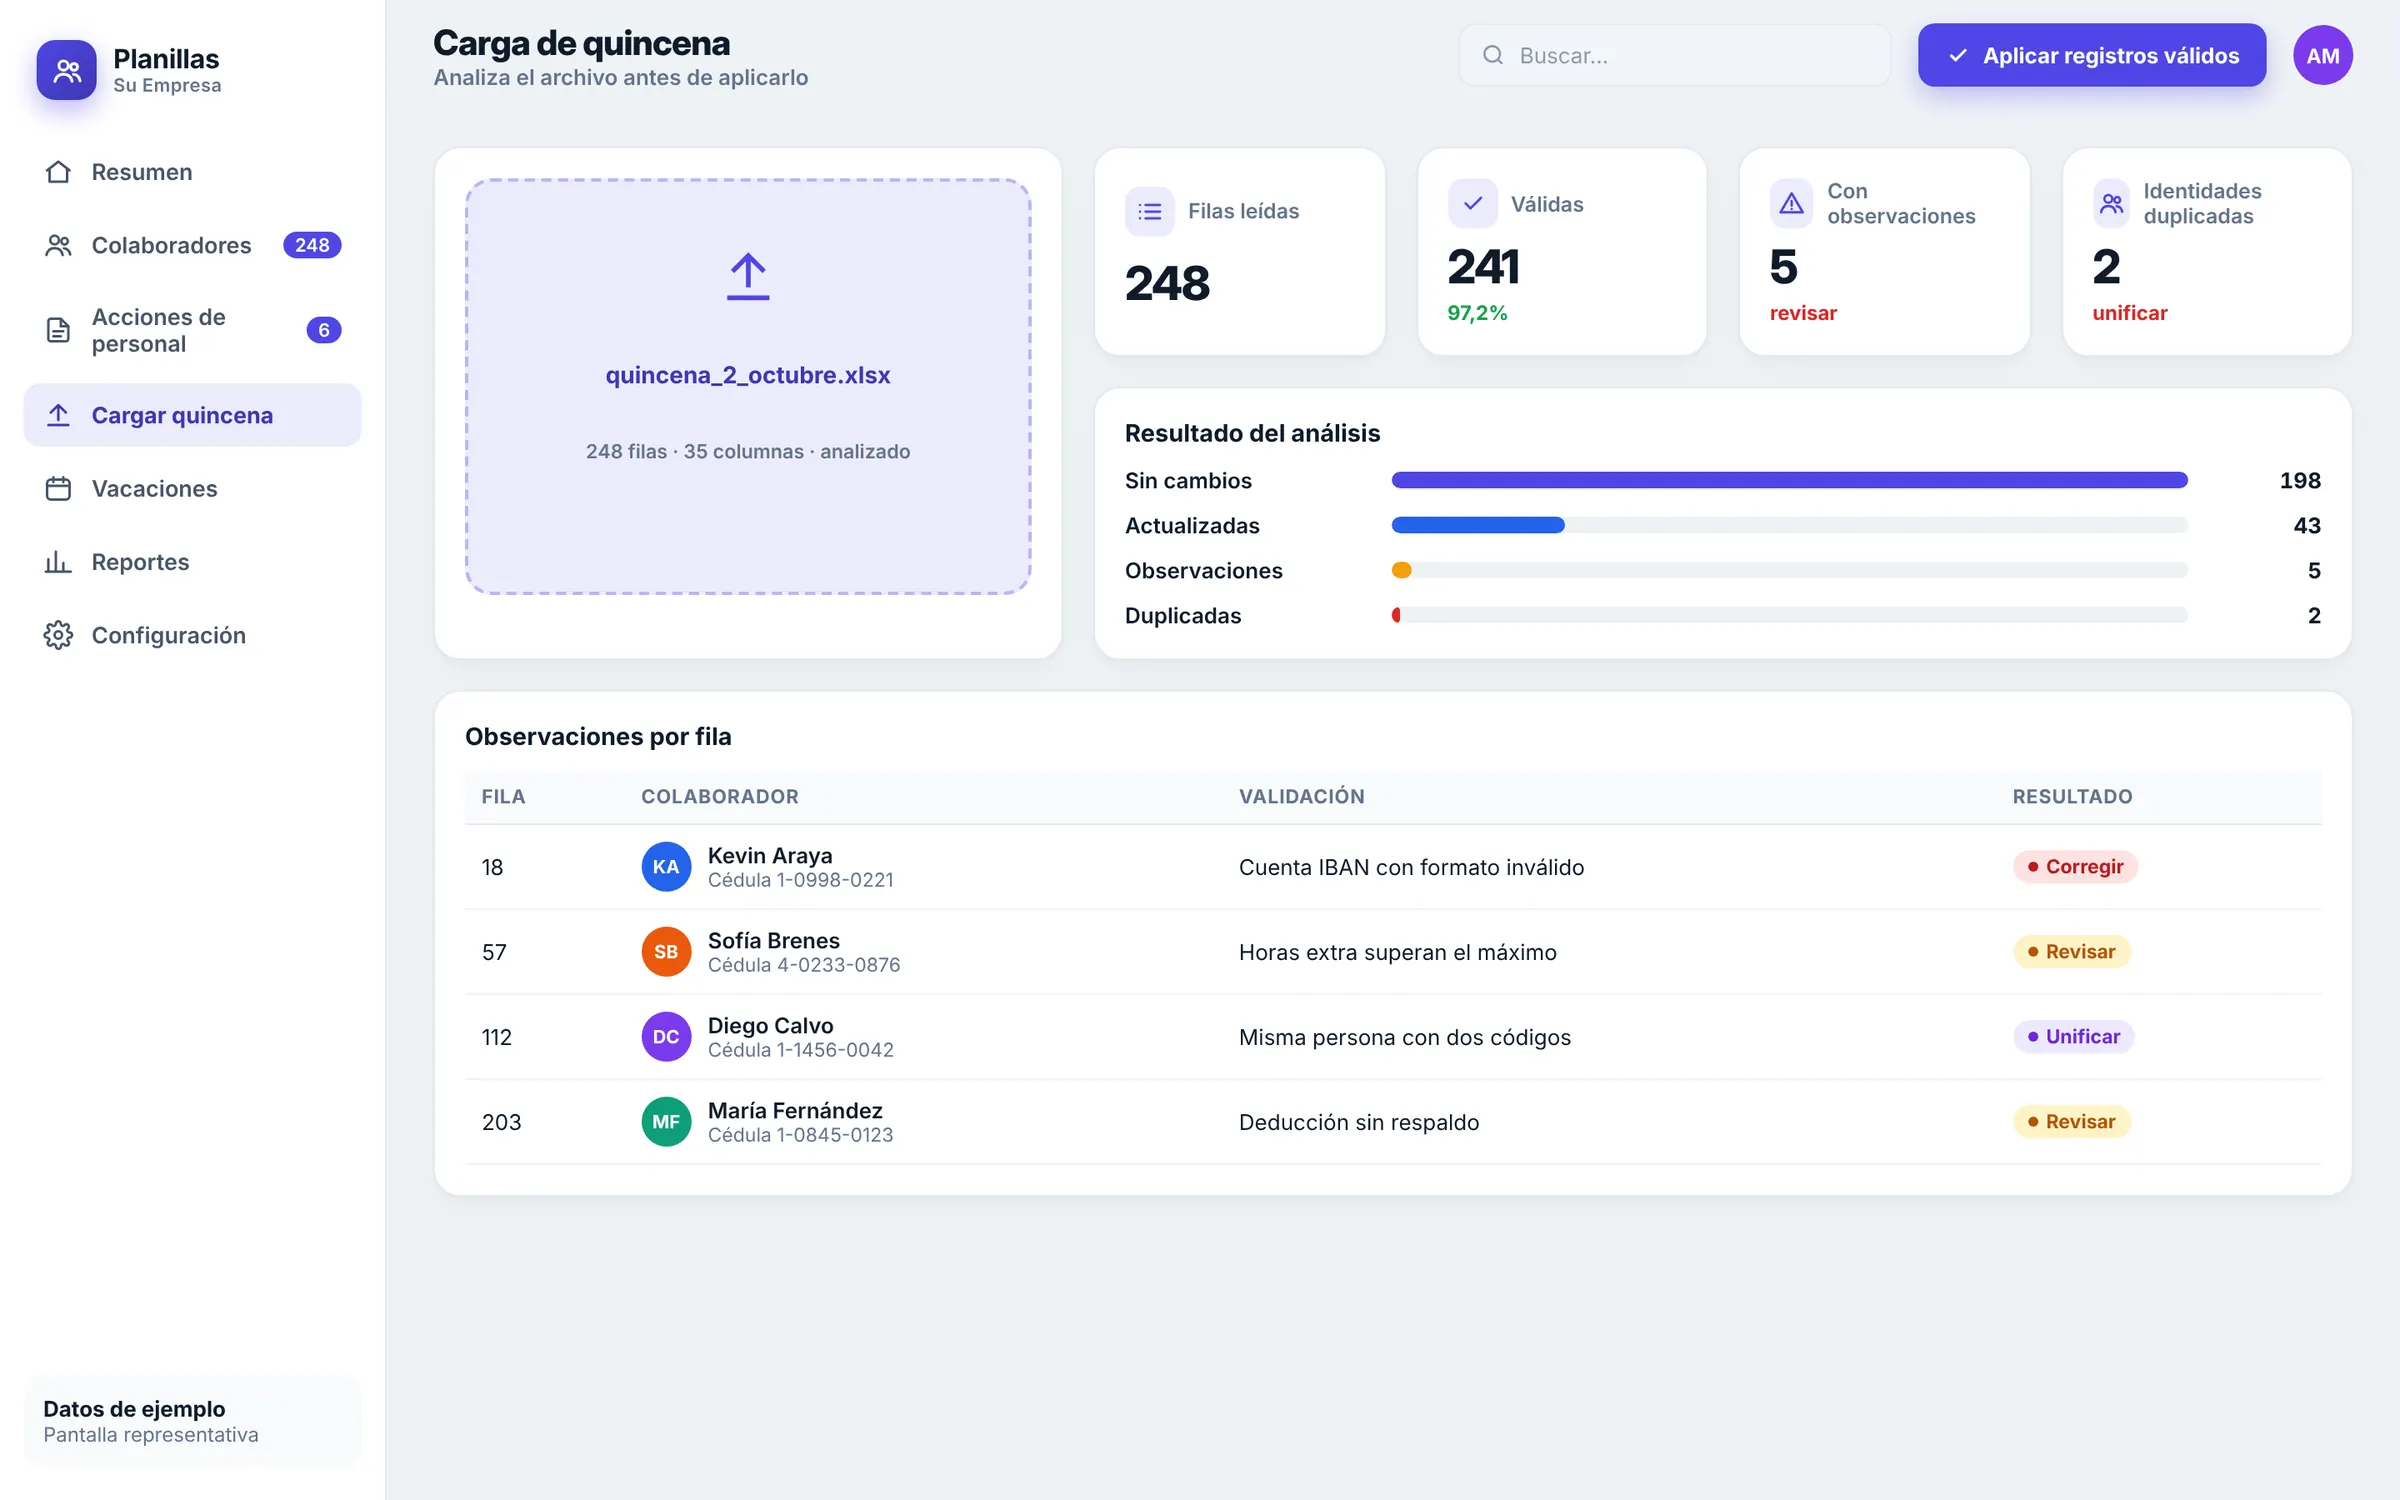Screen dimensions: 2400x1500
Task: Click the Corregir badge for Kevin Araya
Action: pyautogui.click(x=2075, y=867)
